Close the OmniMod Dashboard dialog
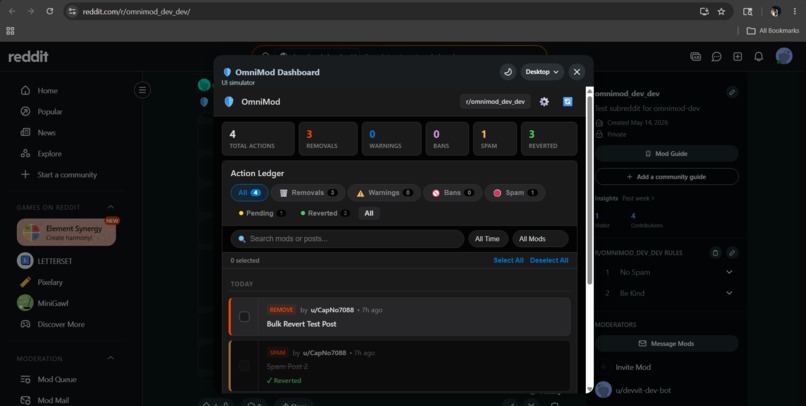 pos(577,72)
